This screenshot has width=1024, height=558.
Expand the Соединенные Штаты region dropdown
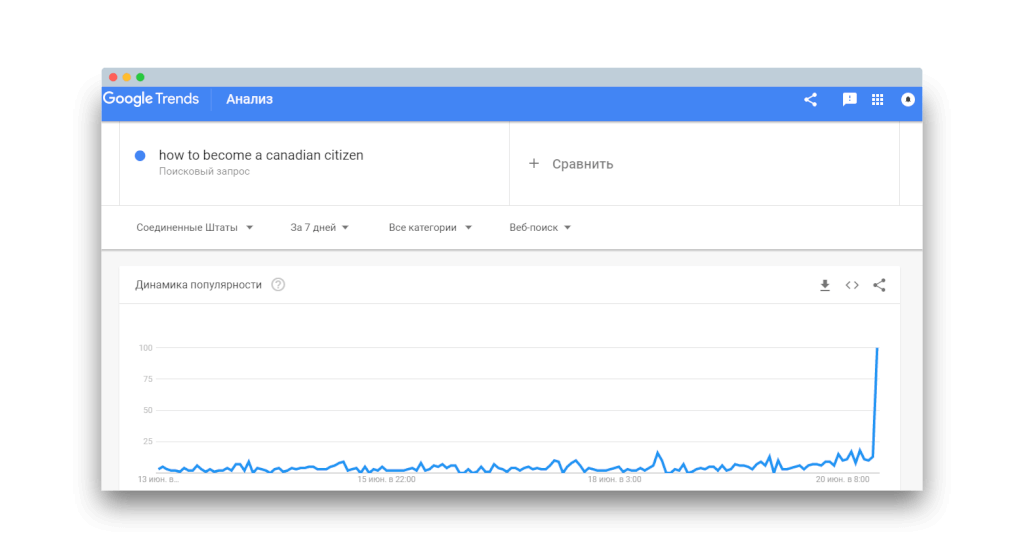[x=195, y=228]
